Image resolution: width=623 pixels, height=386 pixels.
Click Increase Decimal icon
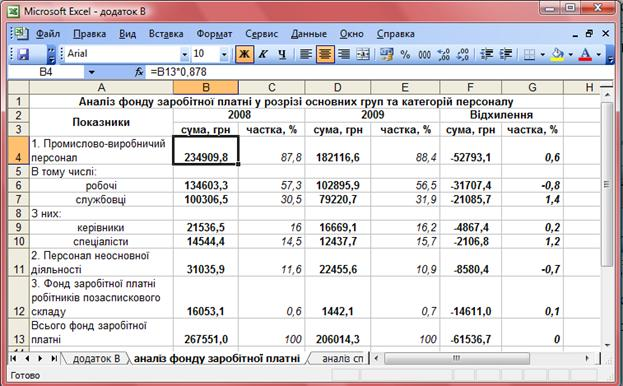point(443,54)
